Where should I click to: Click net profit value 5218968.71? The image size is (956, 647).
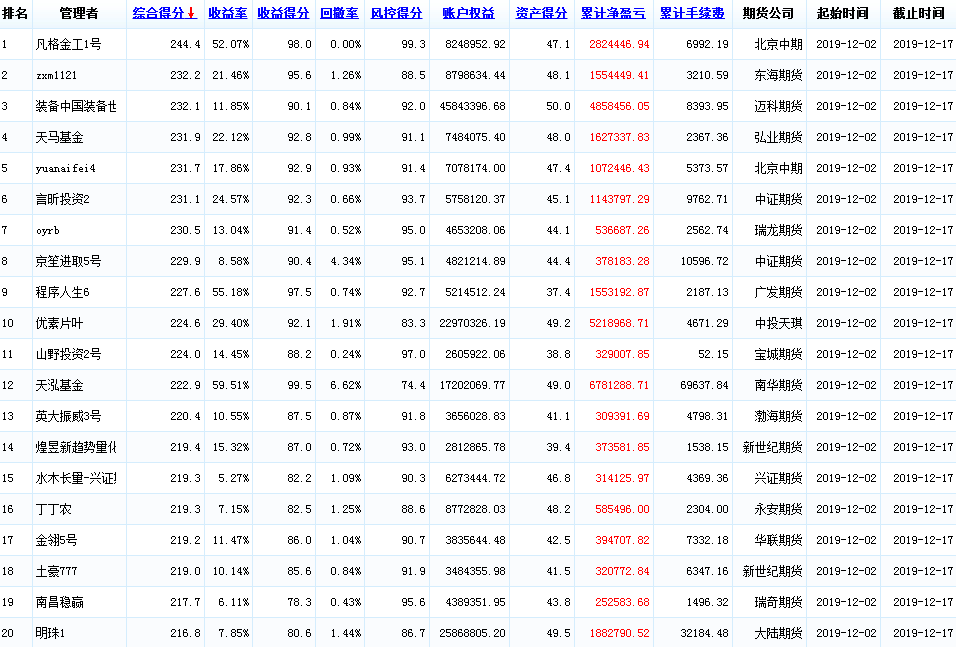pos(619,323)
